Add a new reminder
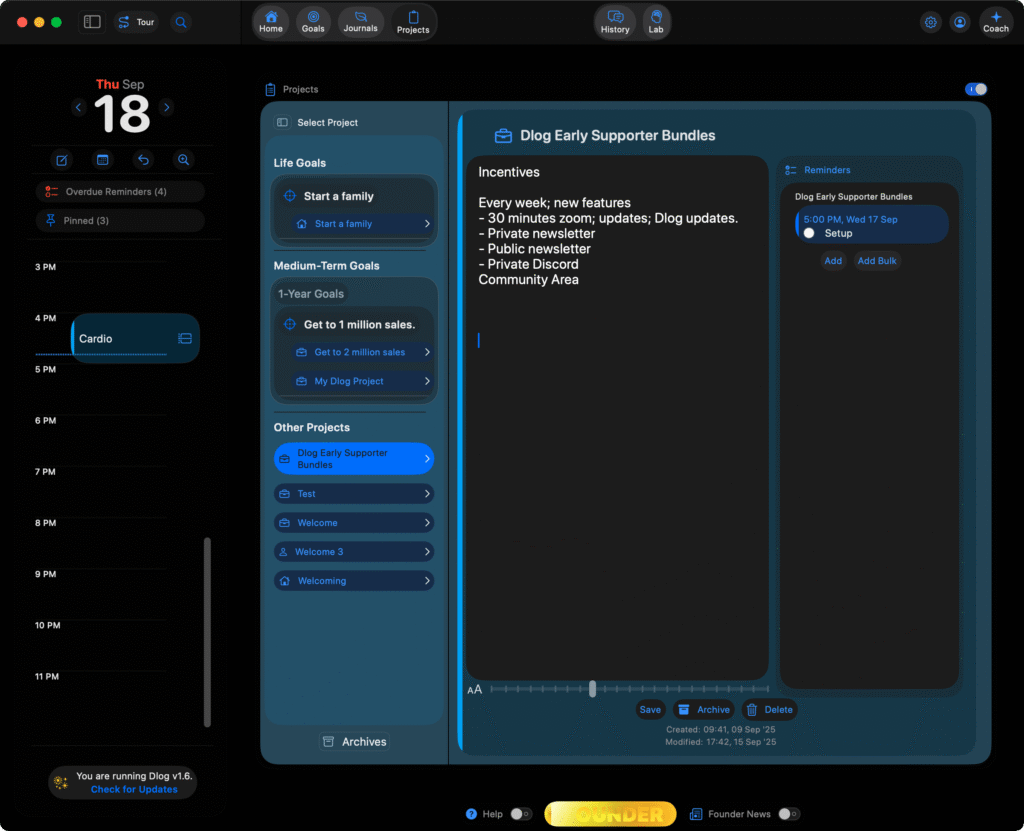The height and width of the screenshot is (831, 1024). [833, 261]
